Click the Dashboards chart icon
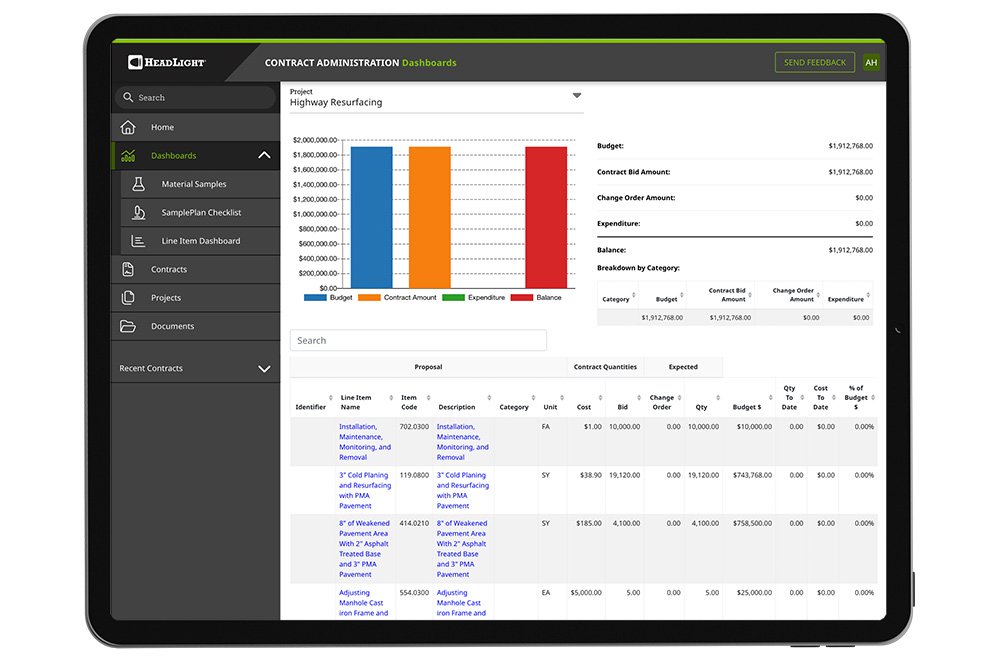The image size is (1000, 662). click(x=128, y=156)
